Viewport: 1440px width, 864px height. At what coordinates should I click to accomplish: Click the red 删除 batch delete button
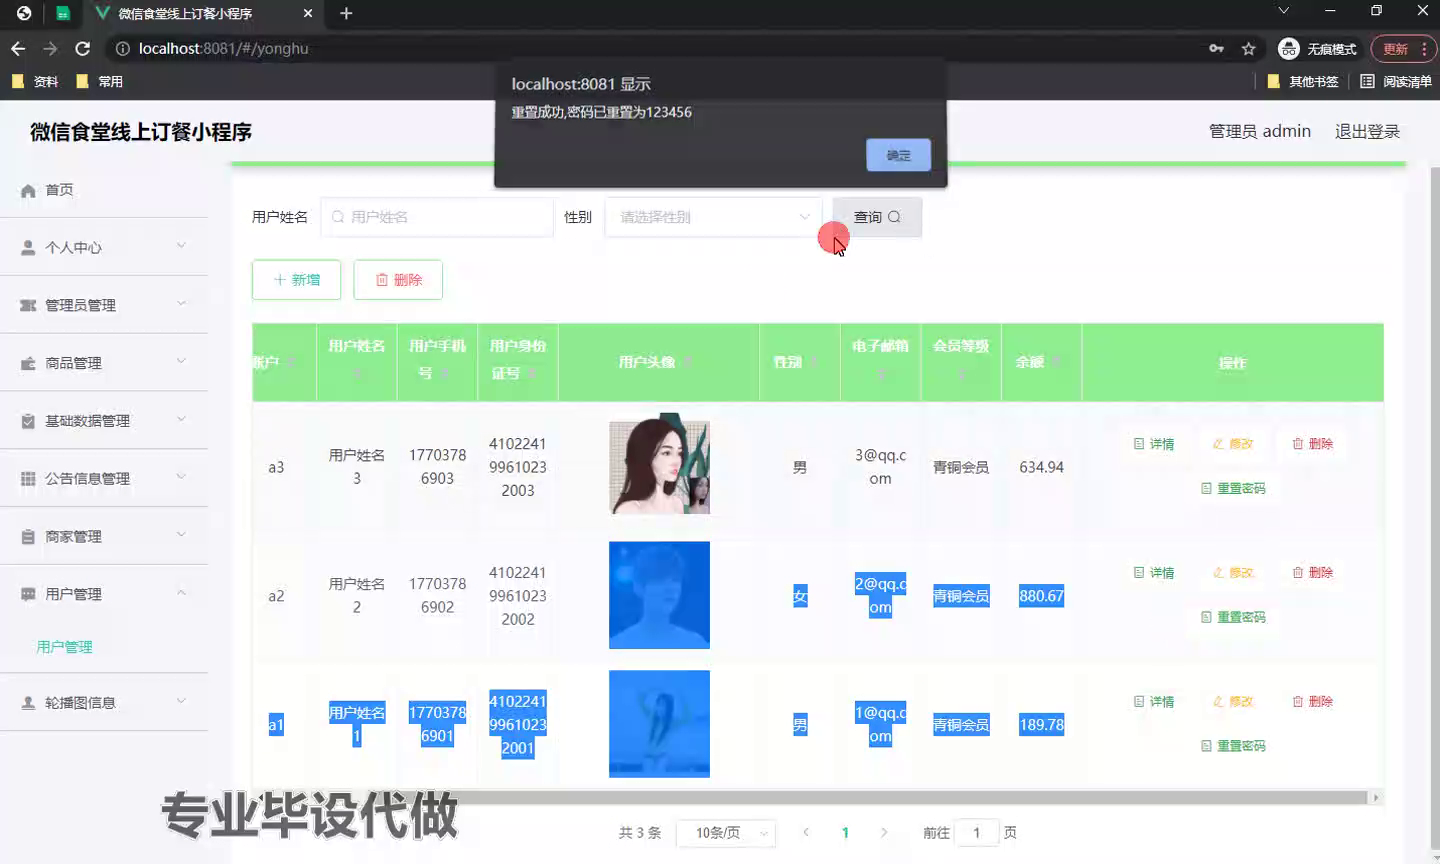398,280
